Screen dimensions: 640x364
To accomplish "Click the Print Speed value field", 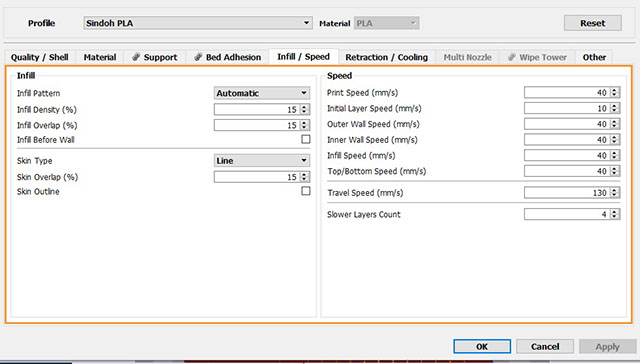I will (x=567, y=93).
